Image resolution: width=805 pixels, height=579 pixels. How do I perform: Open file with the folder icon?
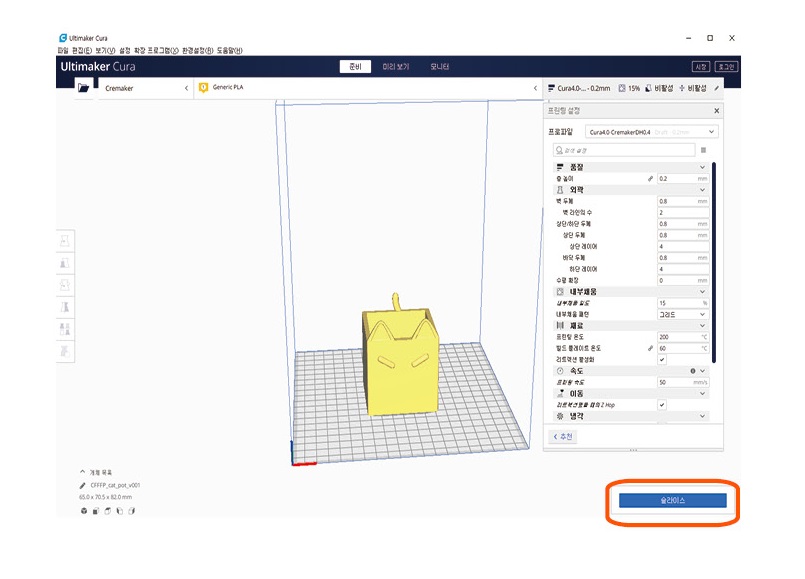click(x=84, y=88)
